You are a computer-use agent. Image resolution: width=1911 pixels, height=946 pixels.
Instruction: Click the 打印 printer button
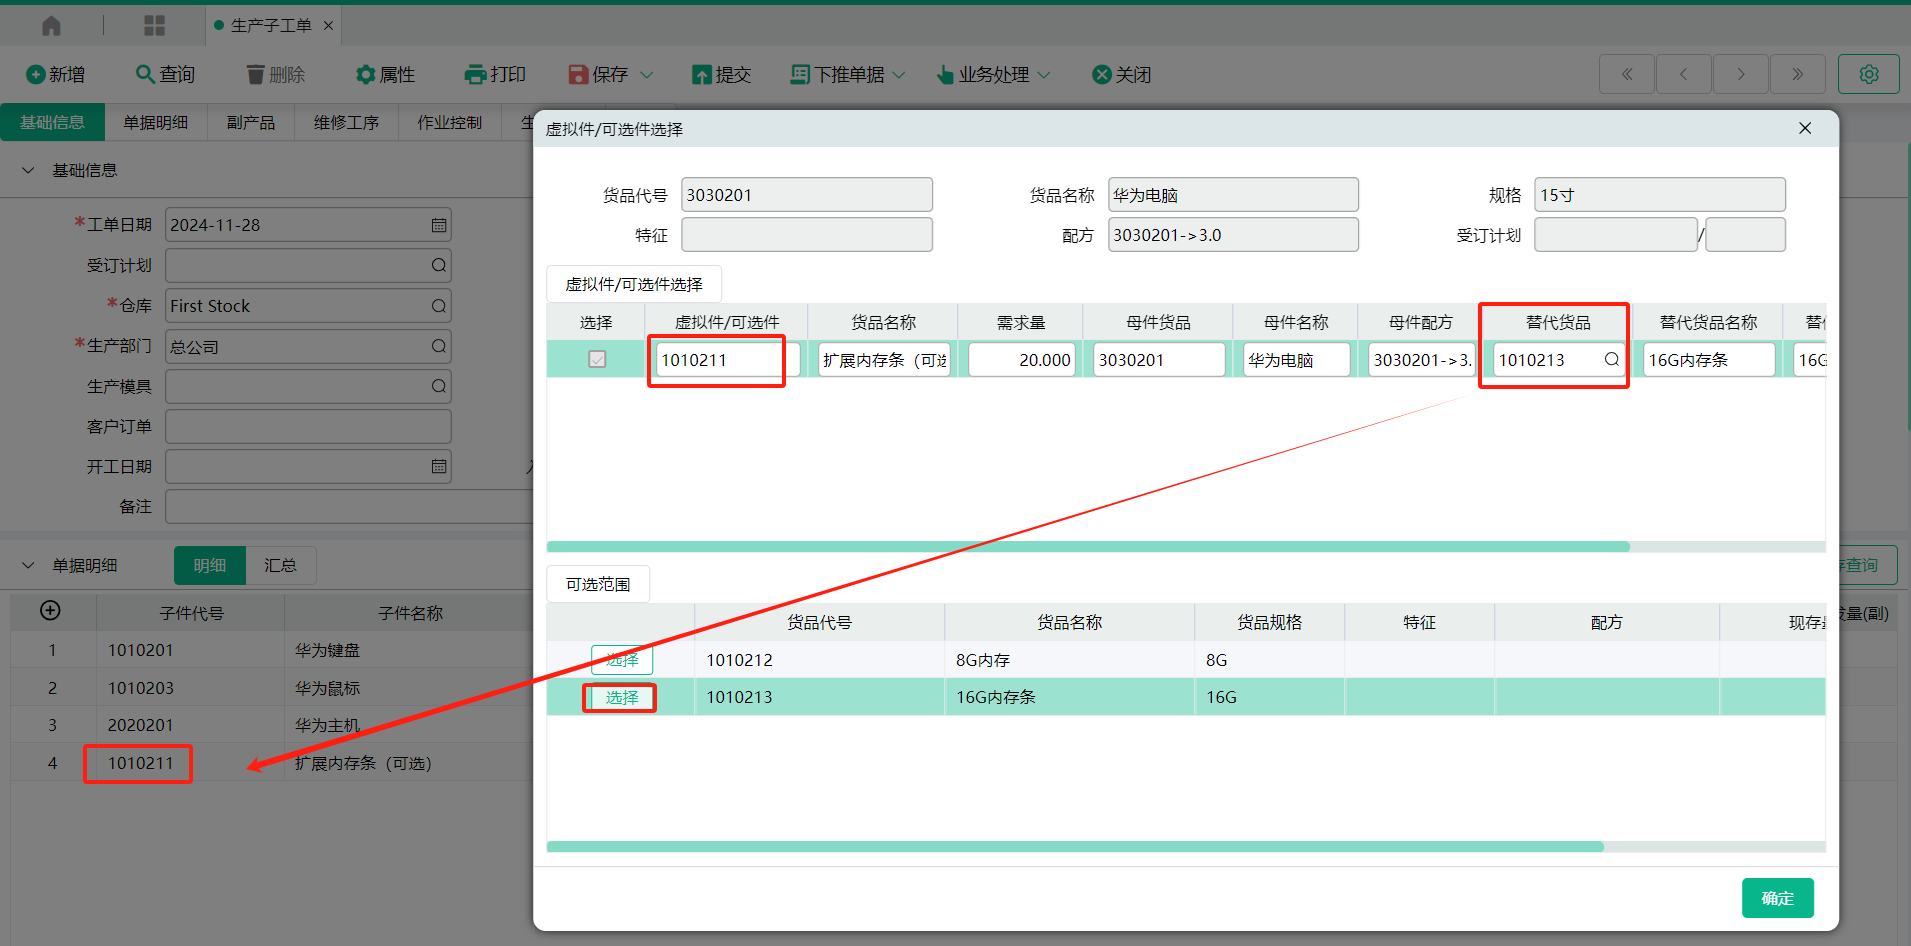[x=495, y=74]
